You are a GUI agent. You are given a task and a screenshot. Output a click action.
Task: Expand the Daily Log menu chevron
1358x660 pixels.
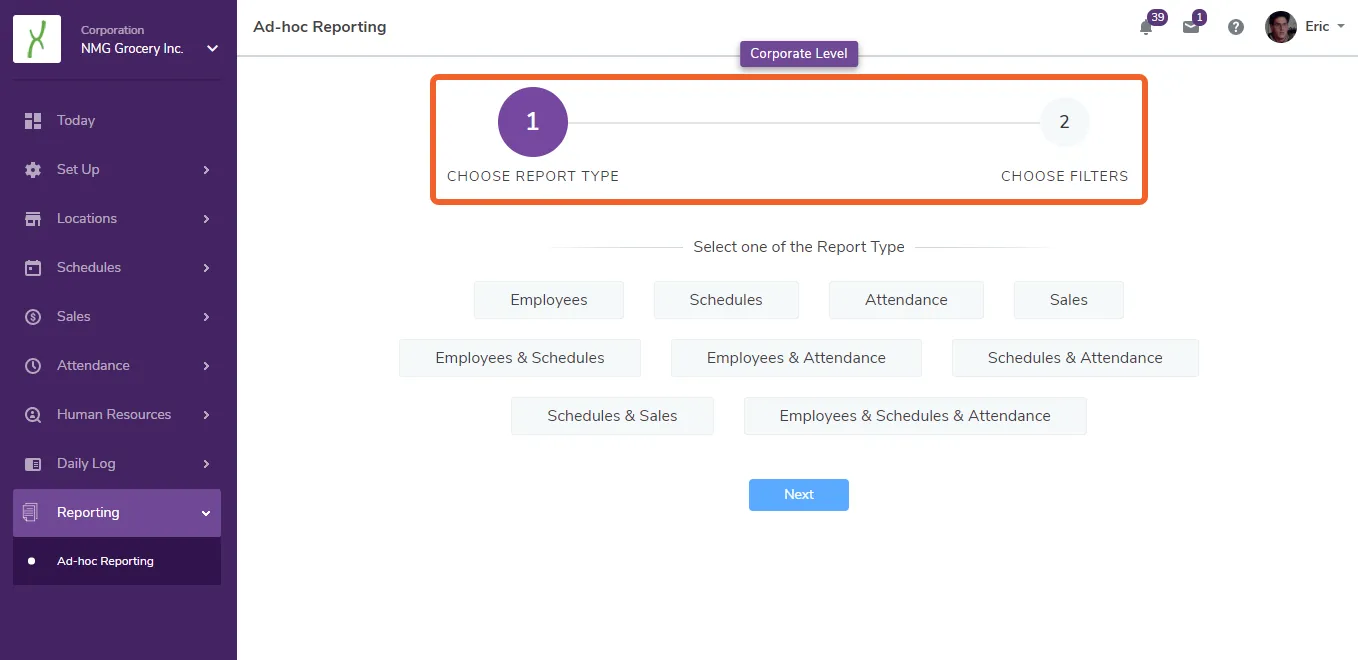[206, 464]
